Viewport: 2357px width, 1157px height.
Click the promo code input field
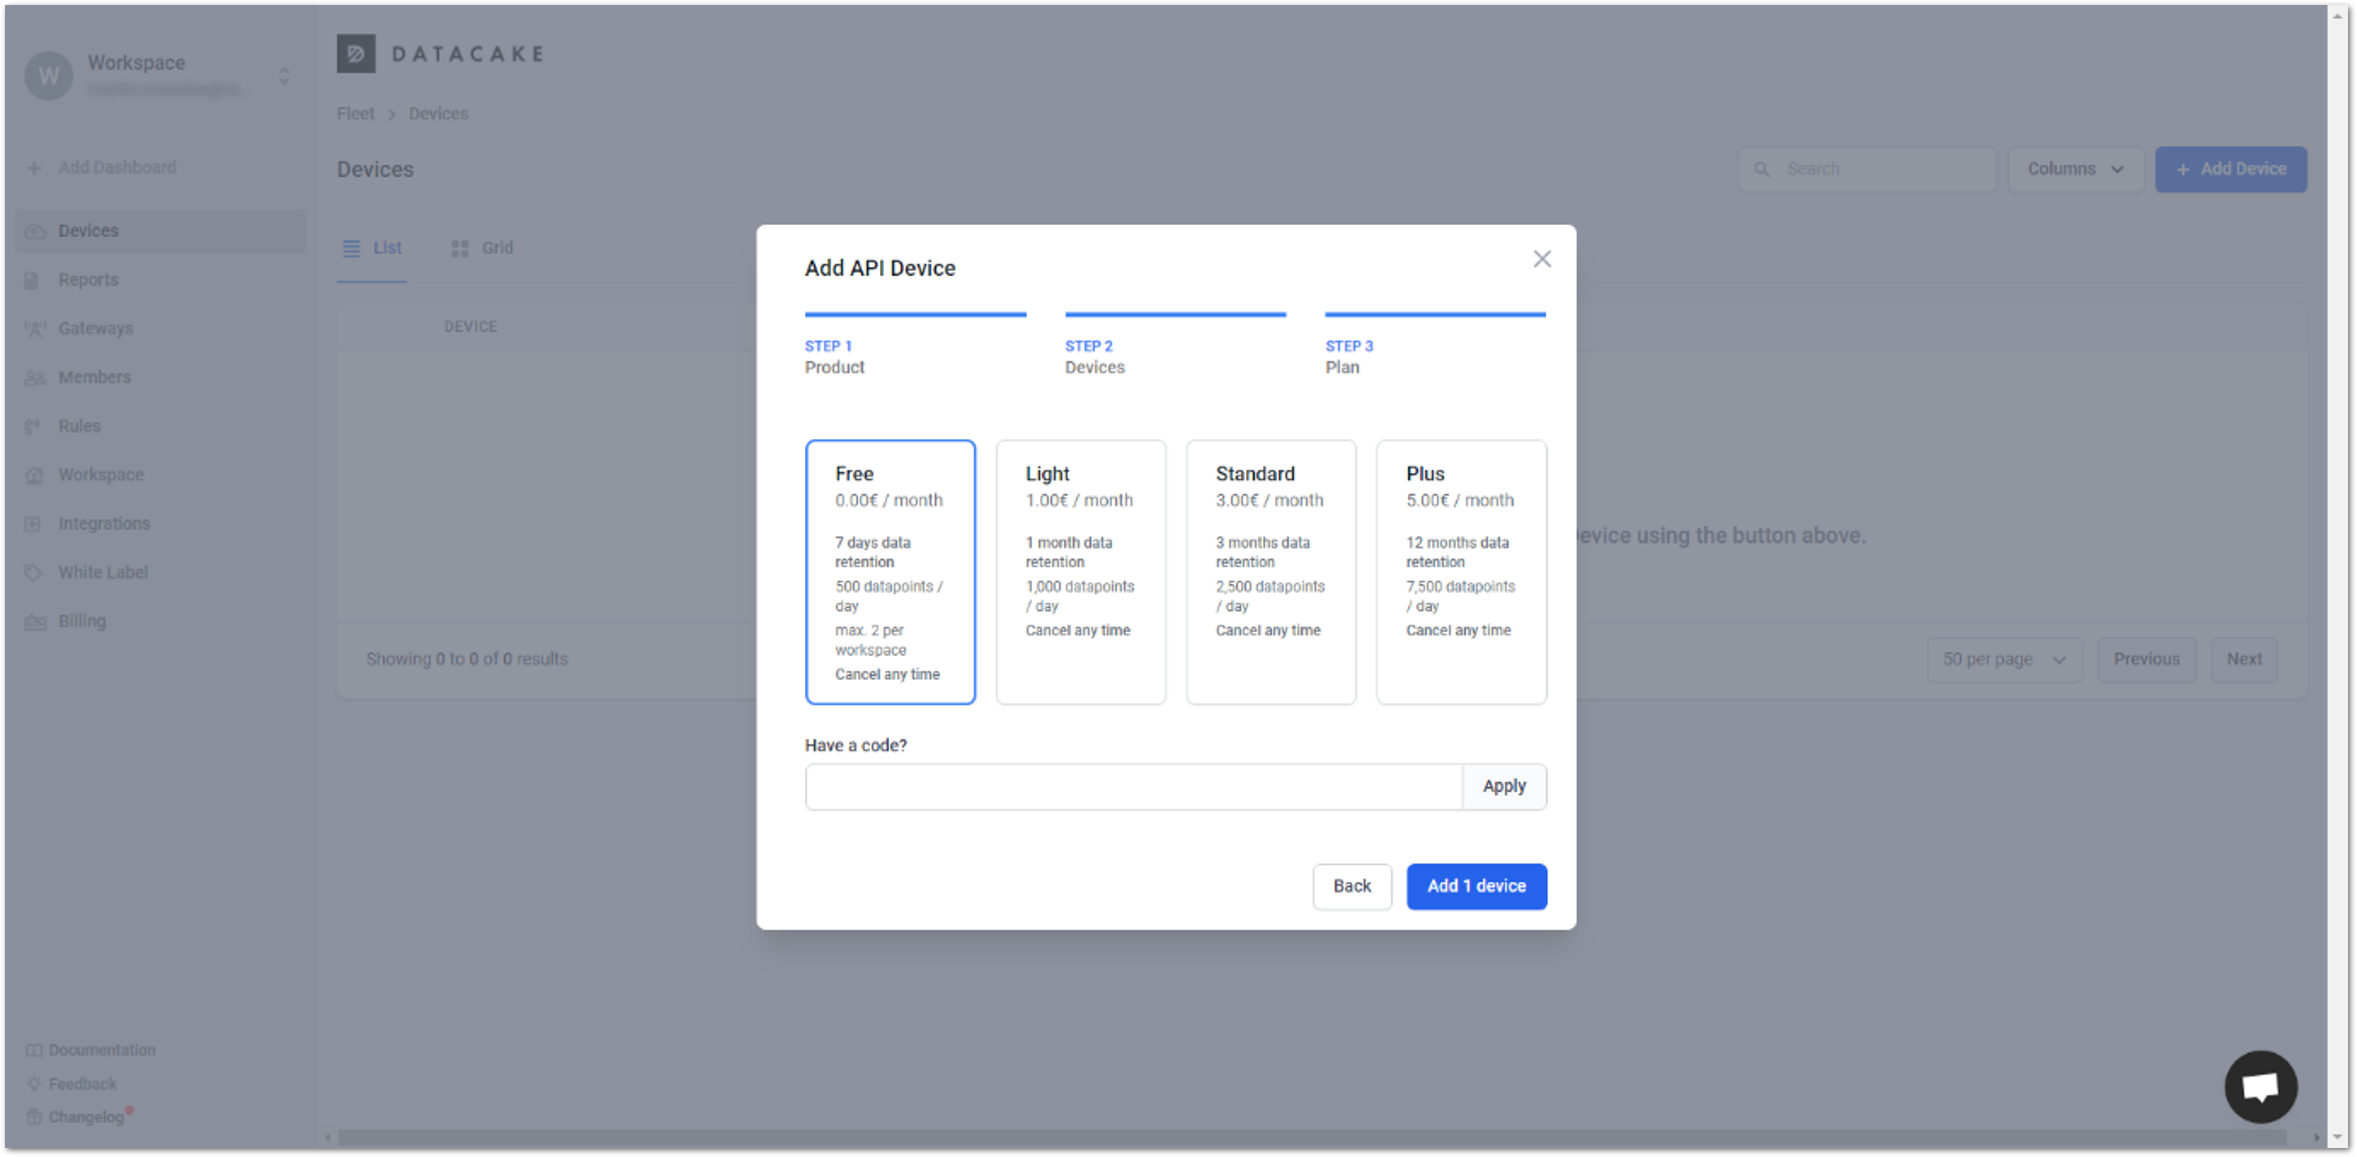[1133, 787]
